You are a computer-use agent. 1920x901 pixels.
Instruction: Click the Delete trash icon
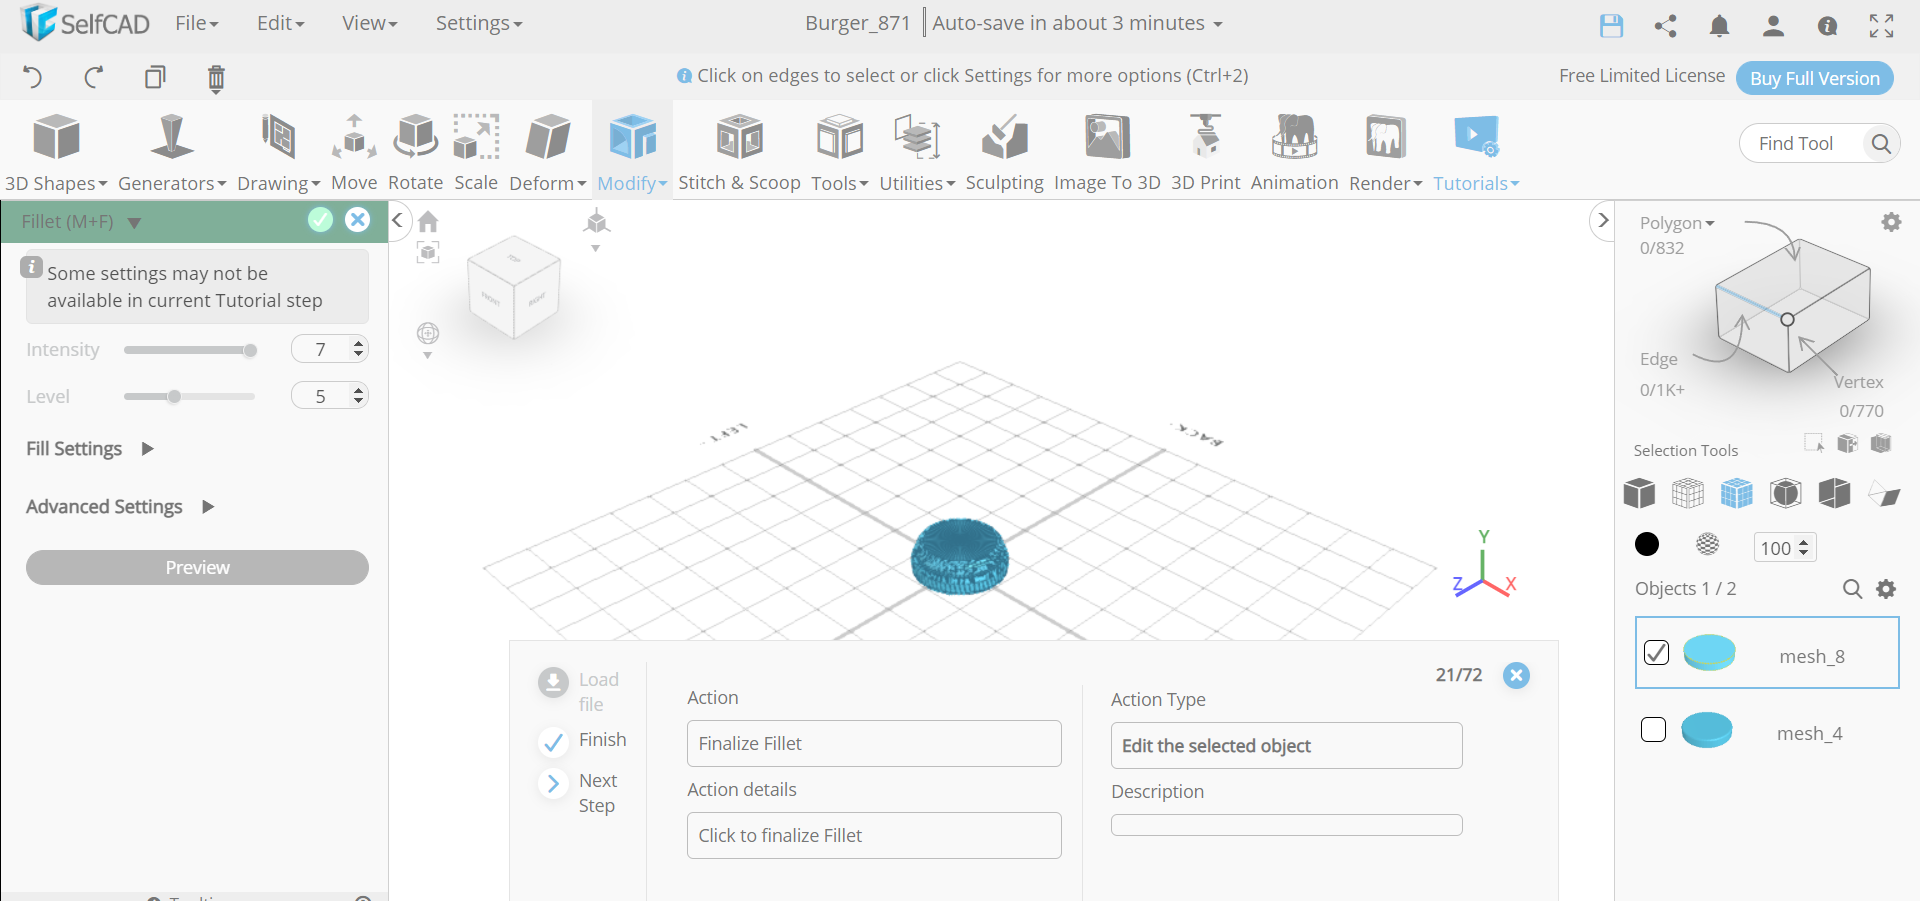pos(216,78)
